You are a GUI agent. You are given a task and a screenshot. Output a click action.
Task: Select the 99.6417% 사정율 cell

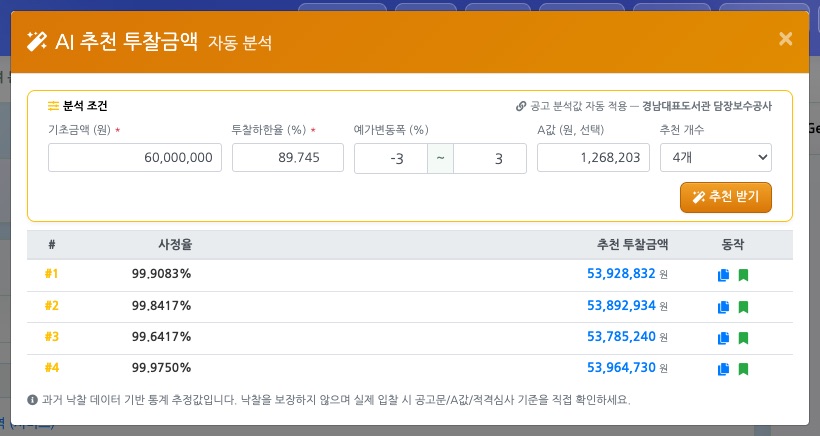(161, 337)
